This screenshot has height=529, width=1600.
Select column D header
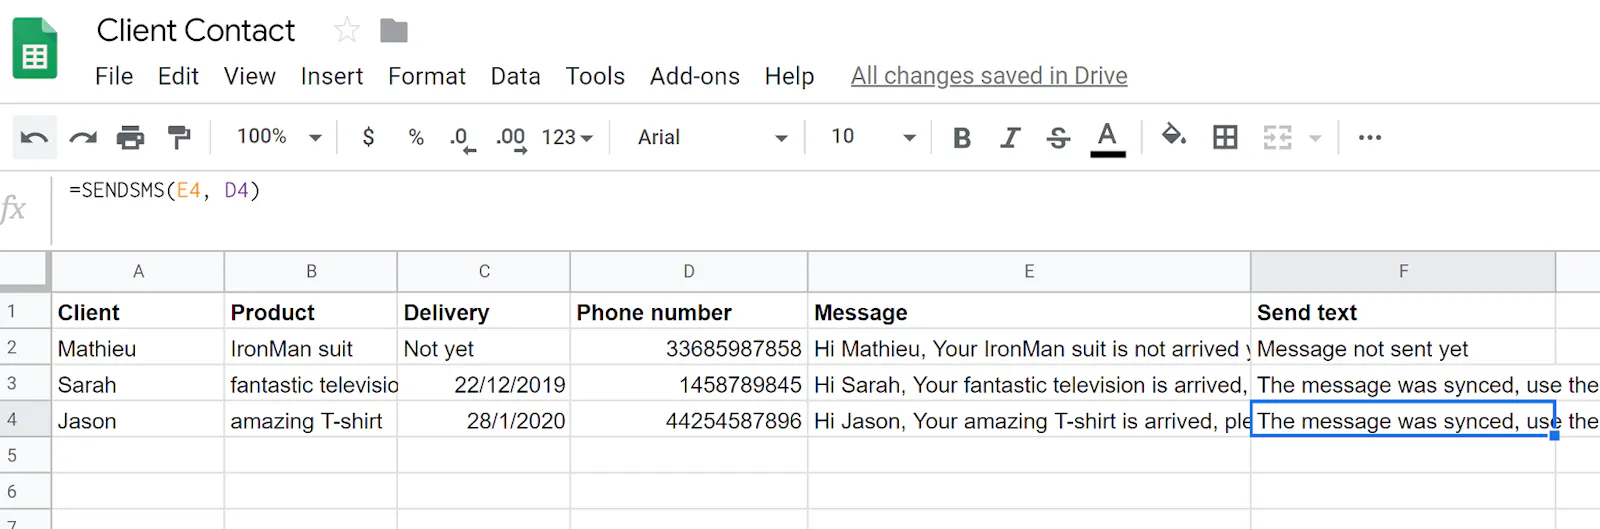[689, 271]
